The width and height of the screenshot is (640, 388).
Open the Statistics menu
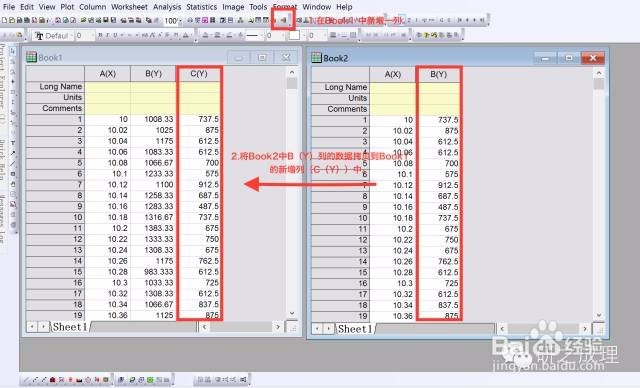(x=202, y=7)
